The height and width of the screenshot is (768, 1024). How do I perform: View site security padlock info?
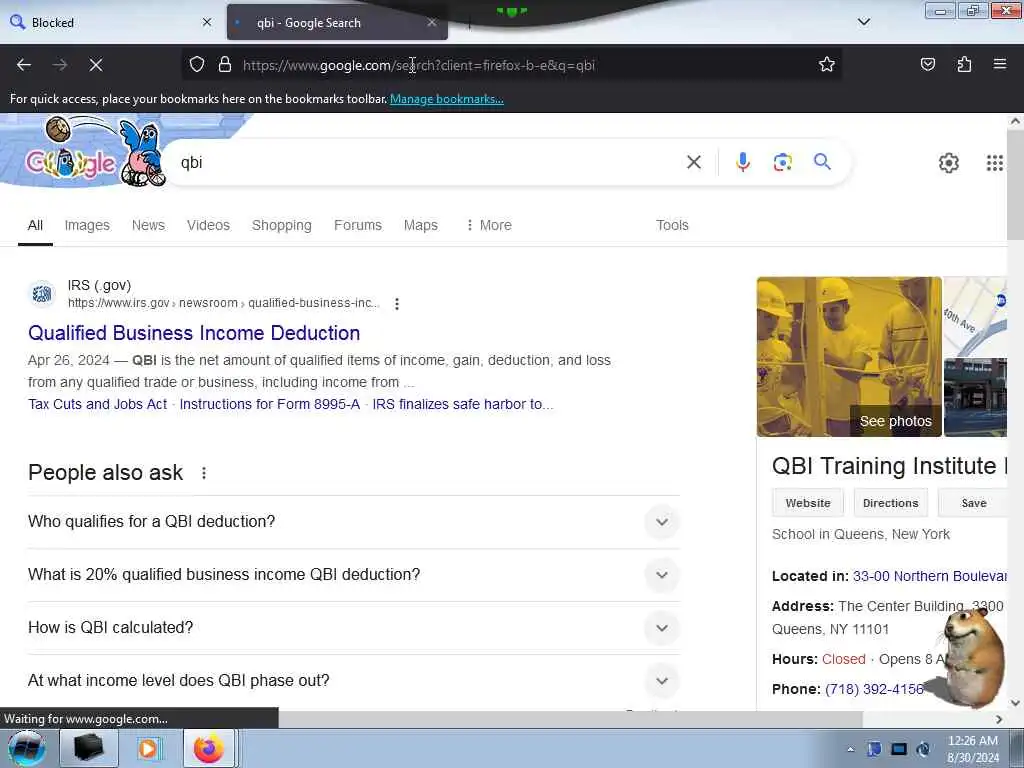pos(225,65)
